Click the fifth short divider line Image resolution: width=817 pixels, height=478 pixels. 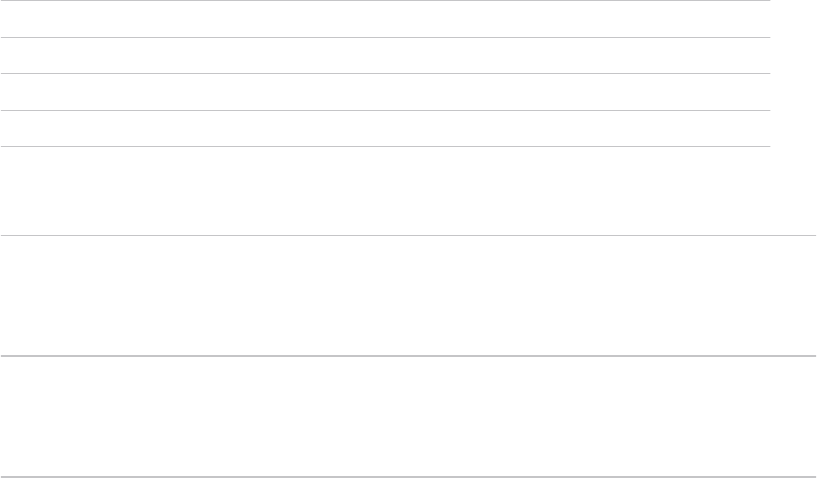click(x=385, y=147)
